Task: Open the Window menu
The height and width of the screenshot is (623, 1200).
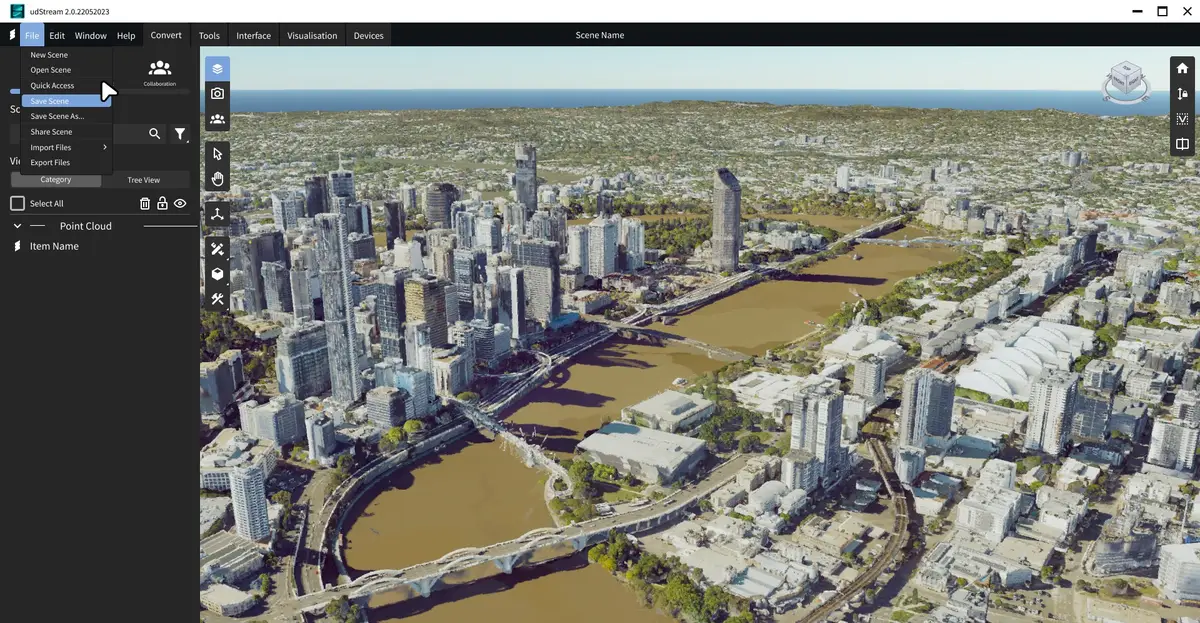Action: coord(91,35)
